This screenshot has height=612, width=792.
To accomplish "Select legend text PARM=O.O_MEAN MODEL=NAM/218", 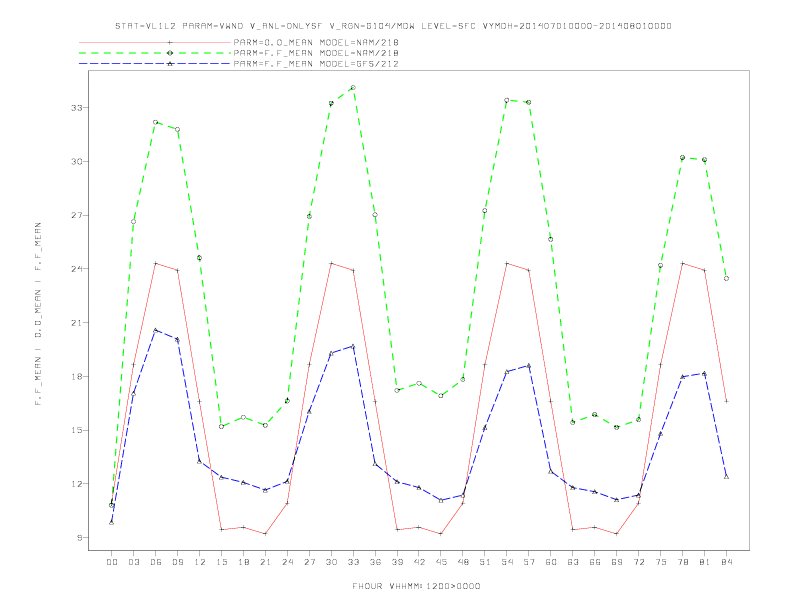I will point(316,42).
